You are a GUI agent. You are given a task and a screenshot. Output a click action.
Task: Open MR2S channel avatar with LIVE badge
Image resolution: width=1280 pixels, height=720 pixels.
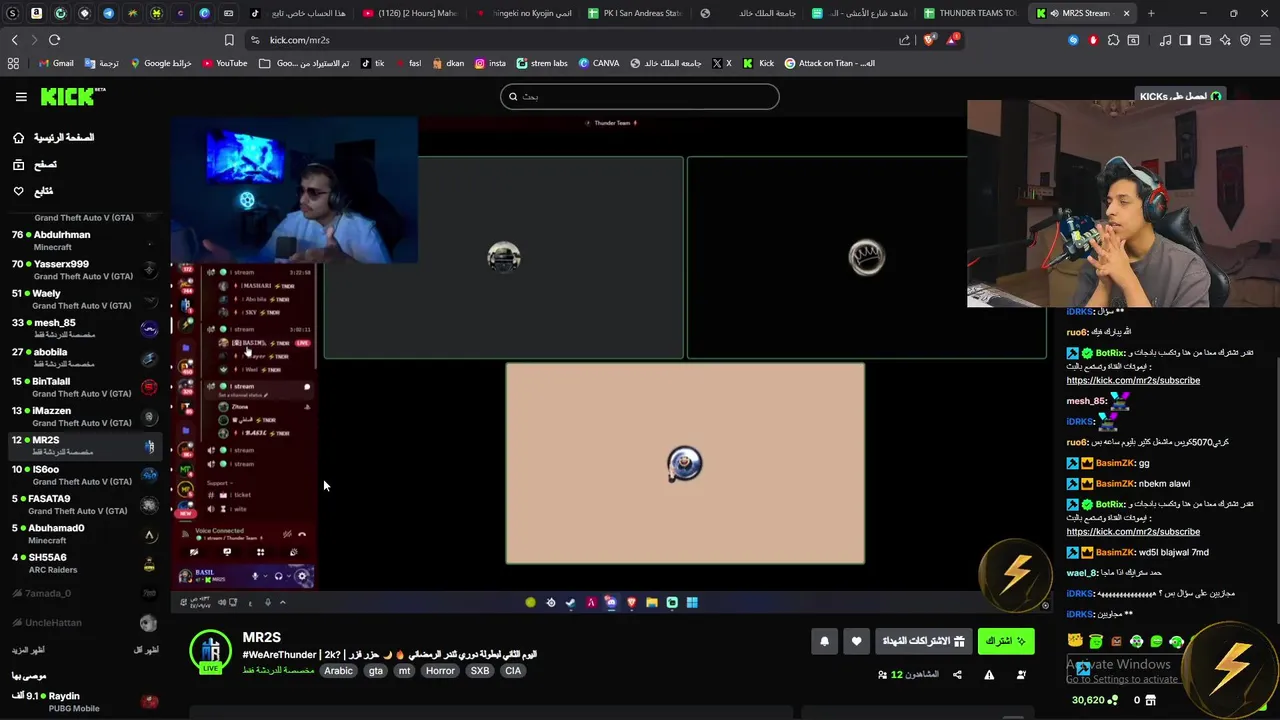(x=211, y=652)
